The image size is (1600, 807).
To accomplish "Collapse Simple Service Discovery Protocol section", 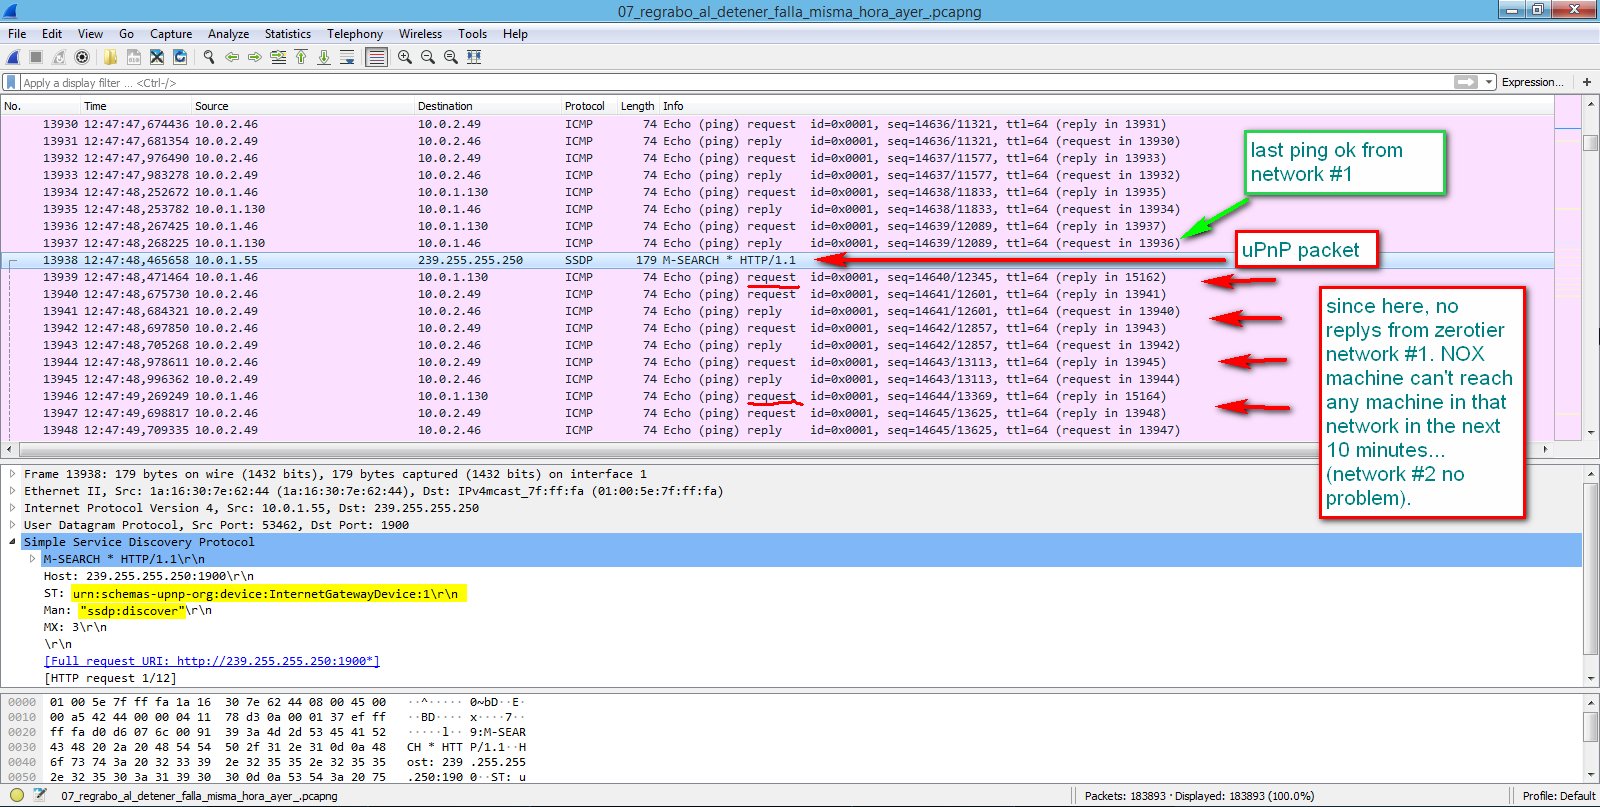I will click(12, 542).
